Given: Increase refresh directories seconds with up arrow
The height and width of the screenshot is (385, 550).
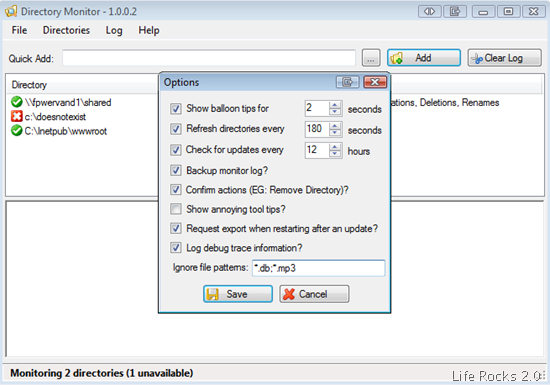Looking at the screenshot, I should click(335, 126).
